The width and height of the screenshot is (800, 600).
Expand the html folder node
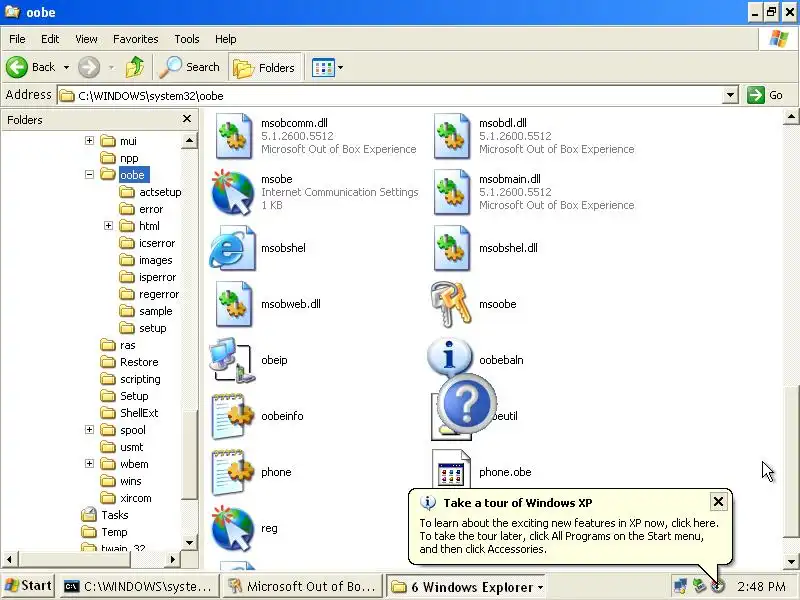click(108, 226)
